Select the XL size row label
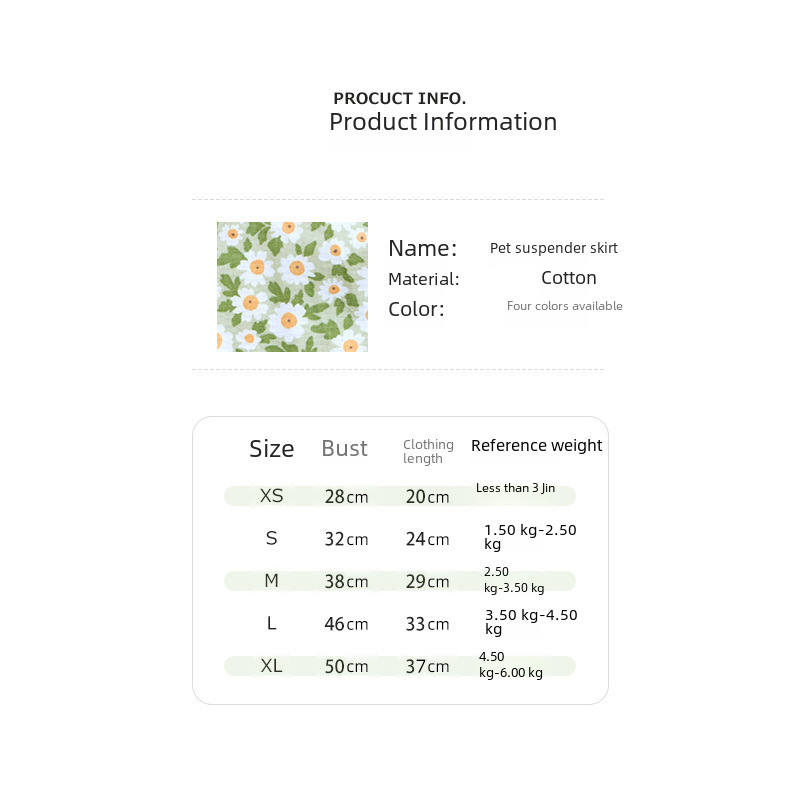Viewport: 800px width, 800px height. click(271, 666)
